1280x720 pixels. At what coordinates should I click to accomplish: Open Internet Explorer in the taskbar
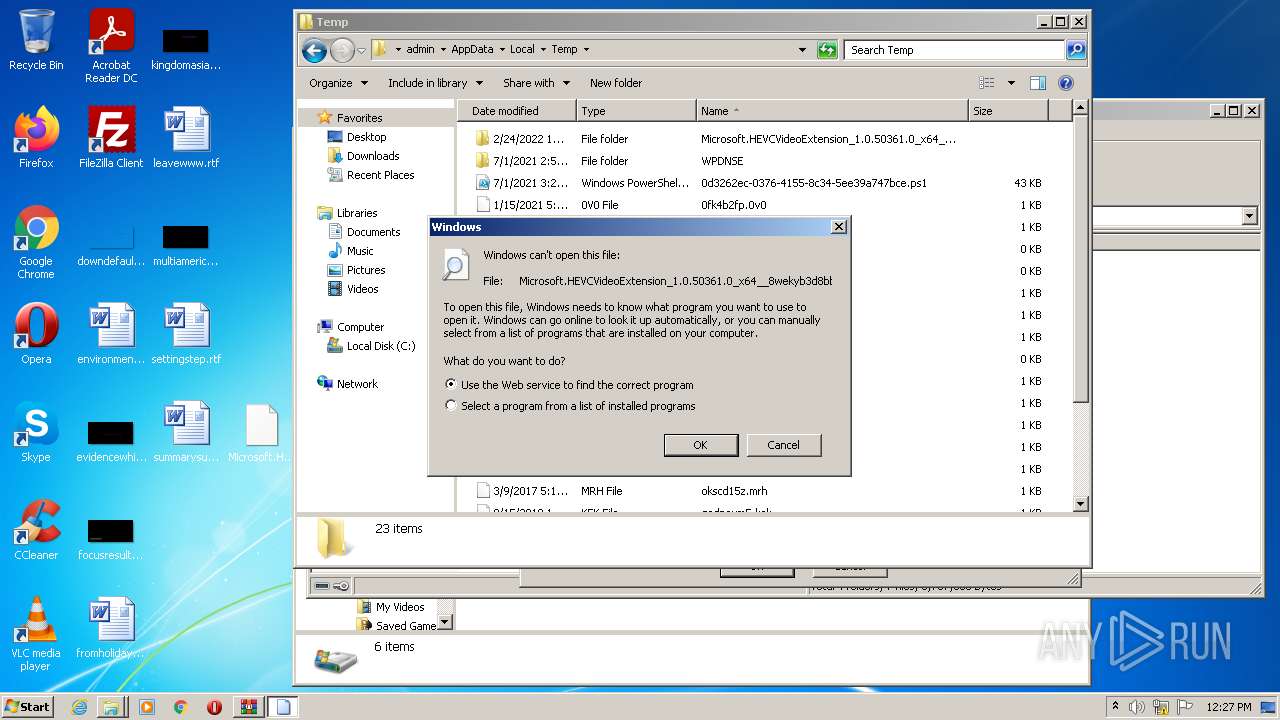[x=80, y=707]
